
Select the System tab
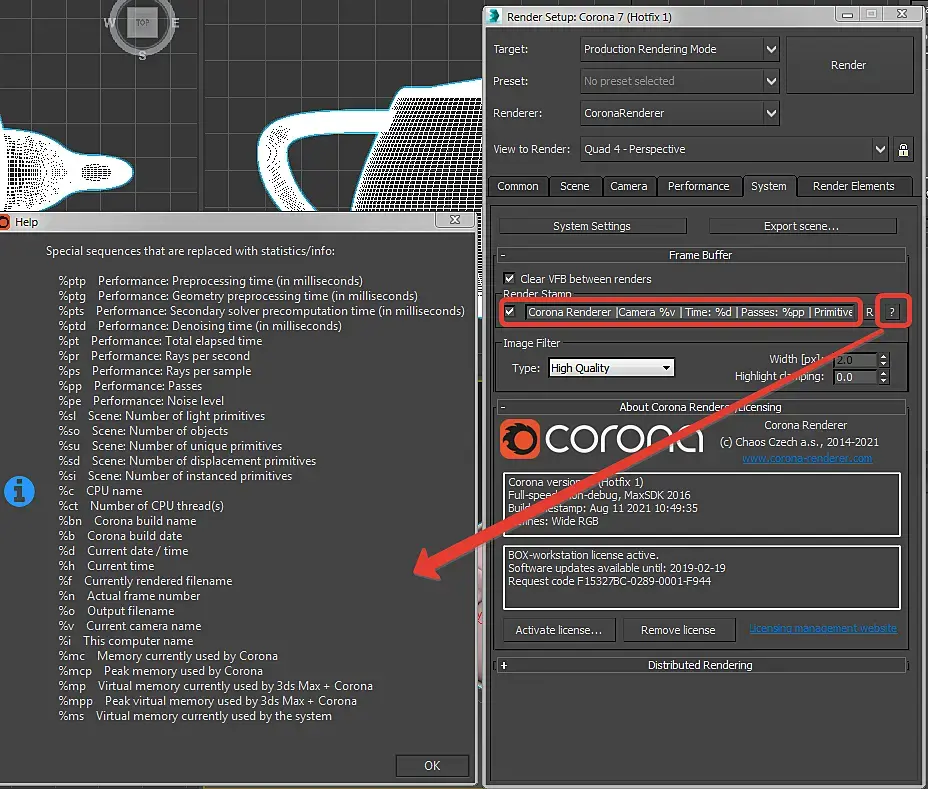click(x=769, y=186)
